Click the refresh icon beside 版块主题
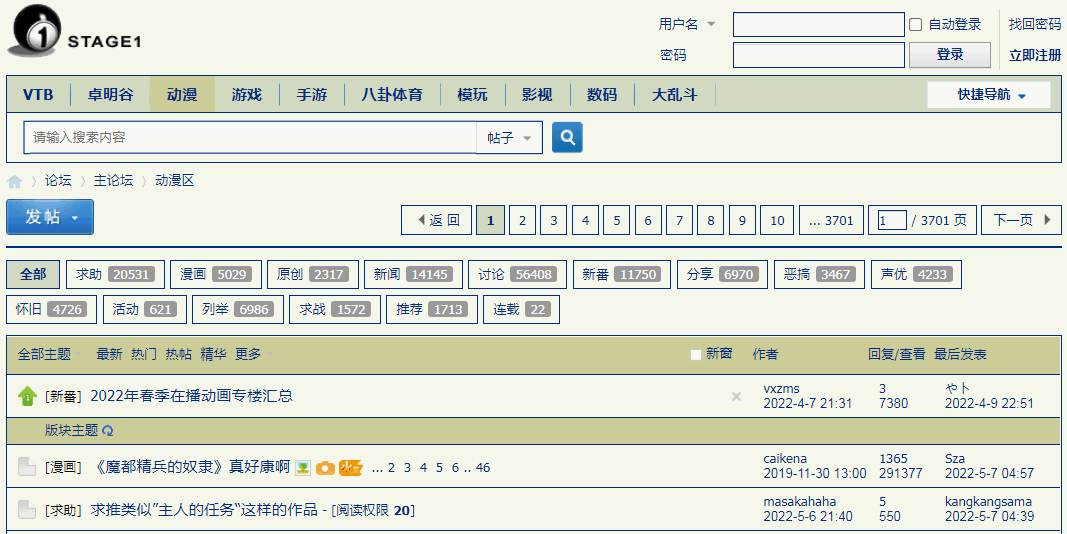Viewport: 1067px width, 534px height. [108, 431]
